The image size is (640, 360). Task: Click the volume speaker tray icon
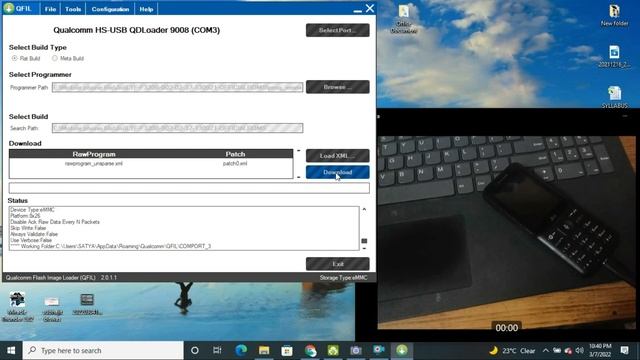point(579,350)
